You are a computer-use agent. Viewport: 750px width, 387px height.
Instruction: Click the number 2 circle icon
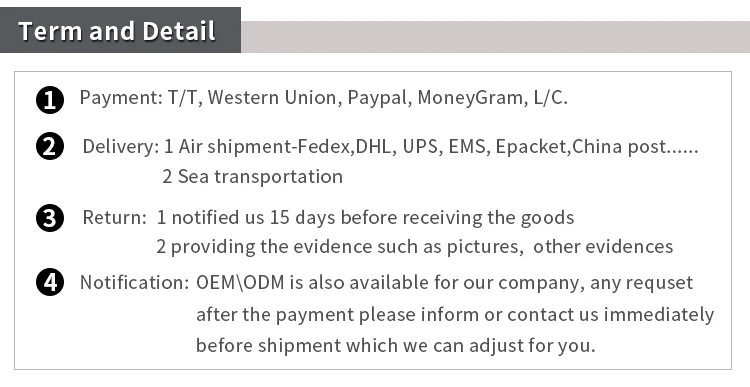pos(50,146)
